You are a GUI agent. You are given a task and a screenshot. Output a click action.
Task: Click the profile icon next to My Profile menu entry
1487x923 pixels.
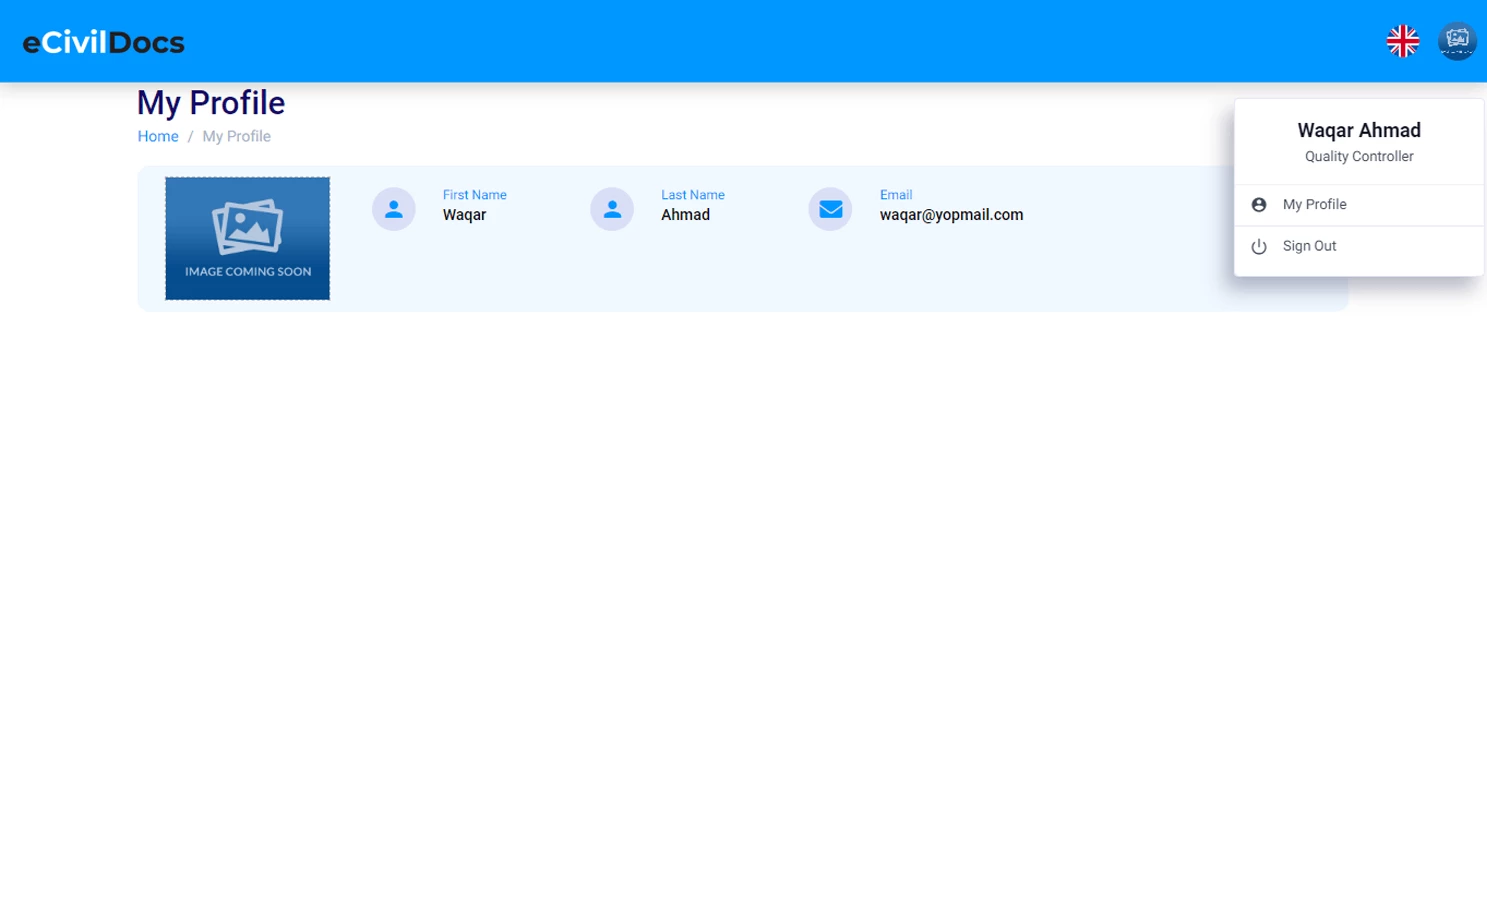[x=1257, y=204]
